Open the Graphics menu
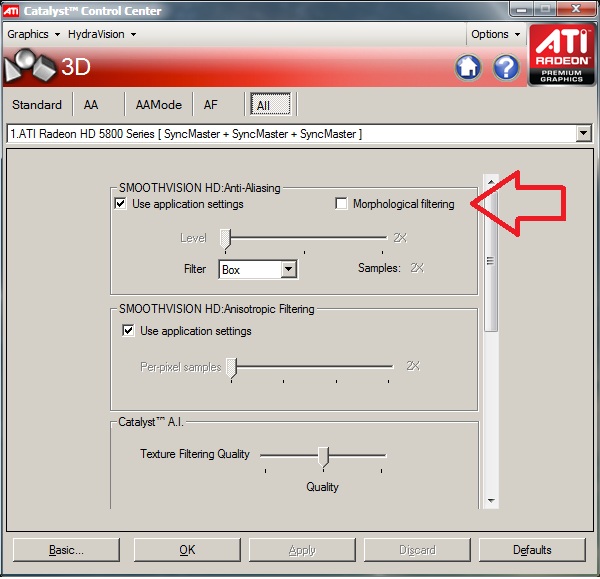600x579 pixels. [34, 34]
